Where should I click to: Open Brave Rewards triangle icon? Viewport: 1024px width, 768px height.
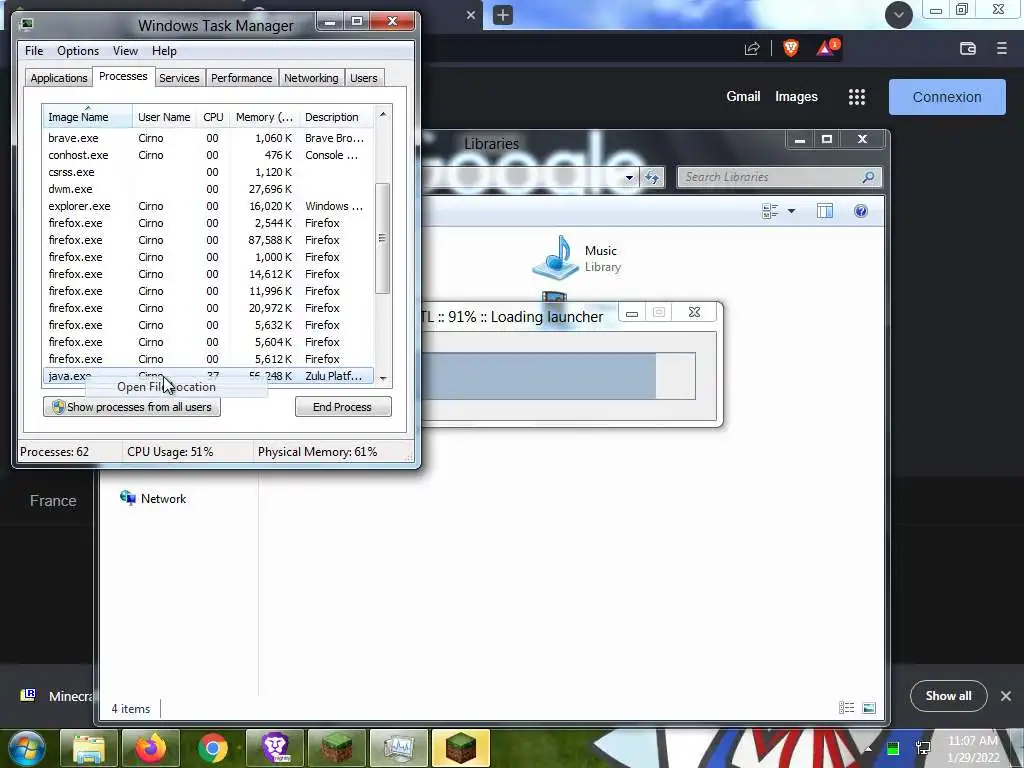825,48
